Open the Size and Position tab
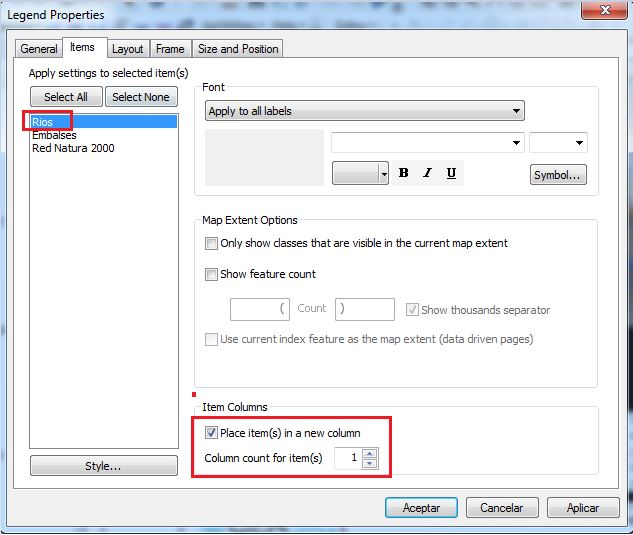This screenshot has height=535, width=633. [238, 48]
